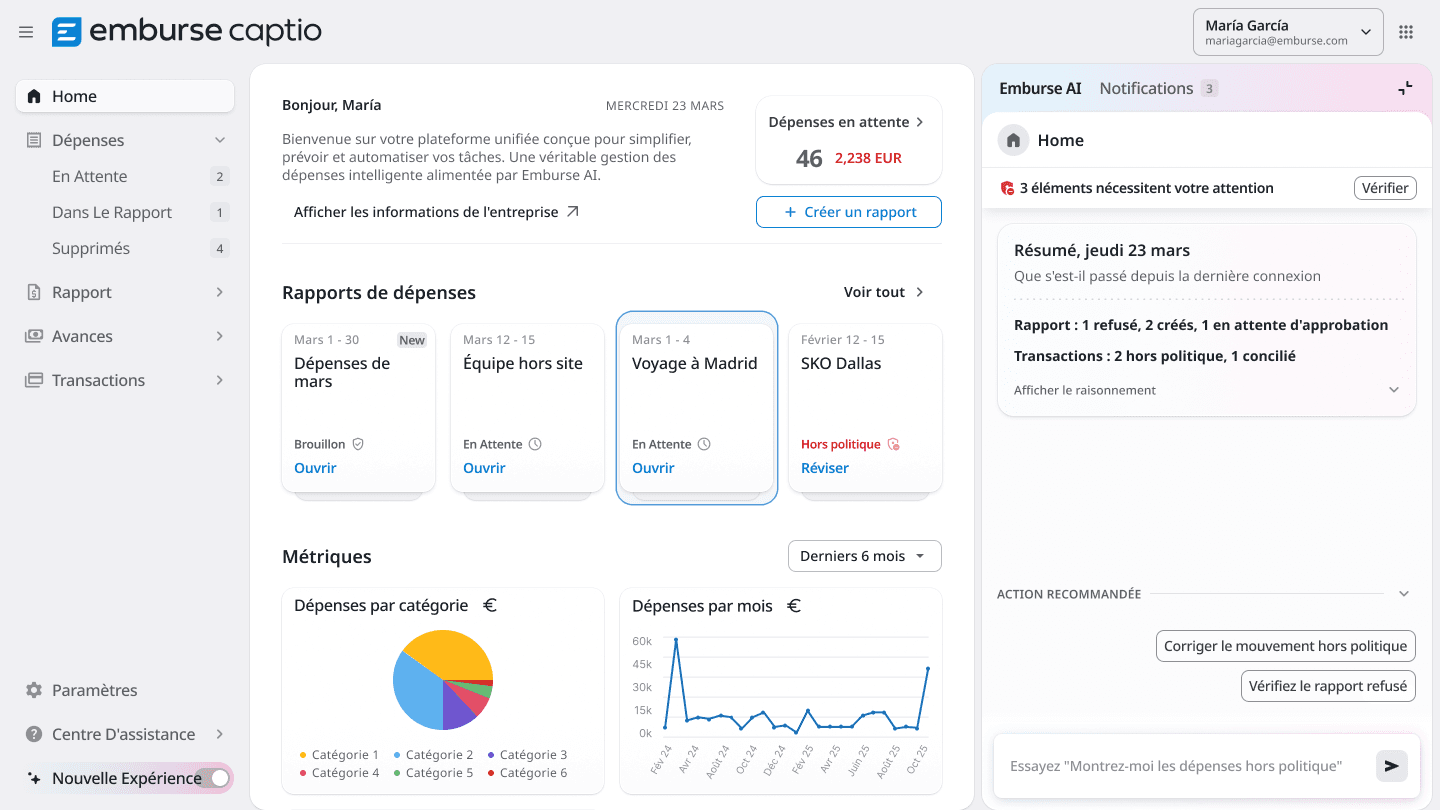The image size is (1440, 810).
Task: Switch to the Notifications tab
Action: 1158,88
